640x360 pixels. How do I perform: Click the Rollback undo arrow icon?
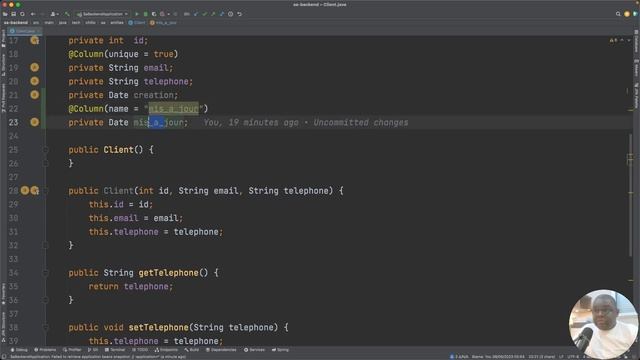[x=240, y=14]
